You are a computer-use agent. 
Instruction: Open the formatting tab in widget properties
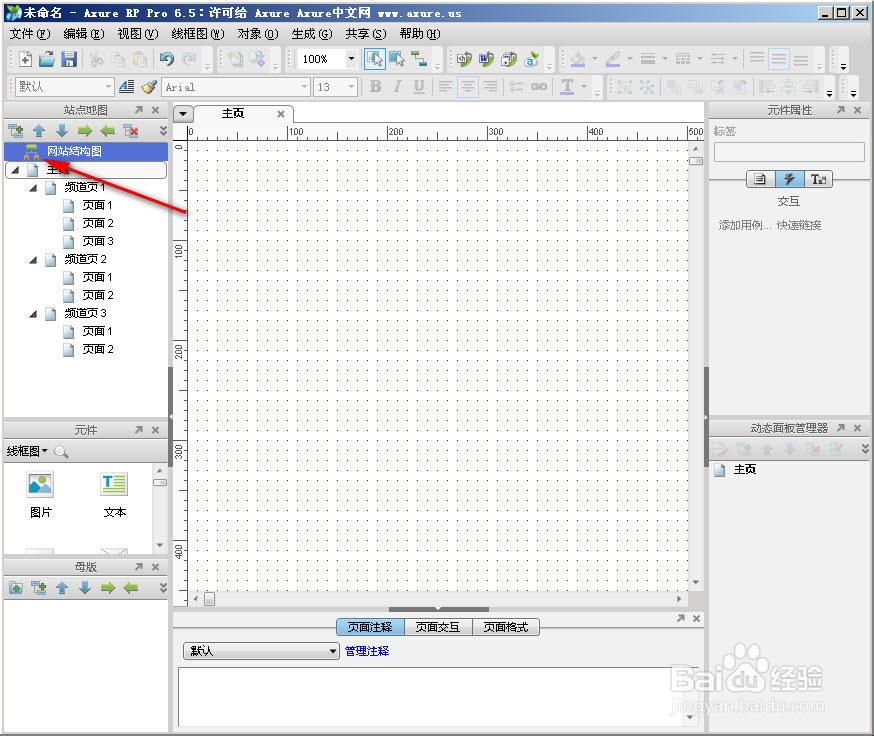pyautogui.click(x=818, y=180)
